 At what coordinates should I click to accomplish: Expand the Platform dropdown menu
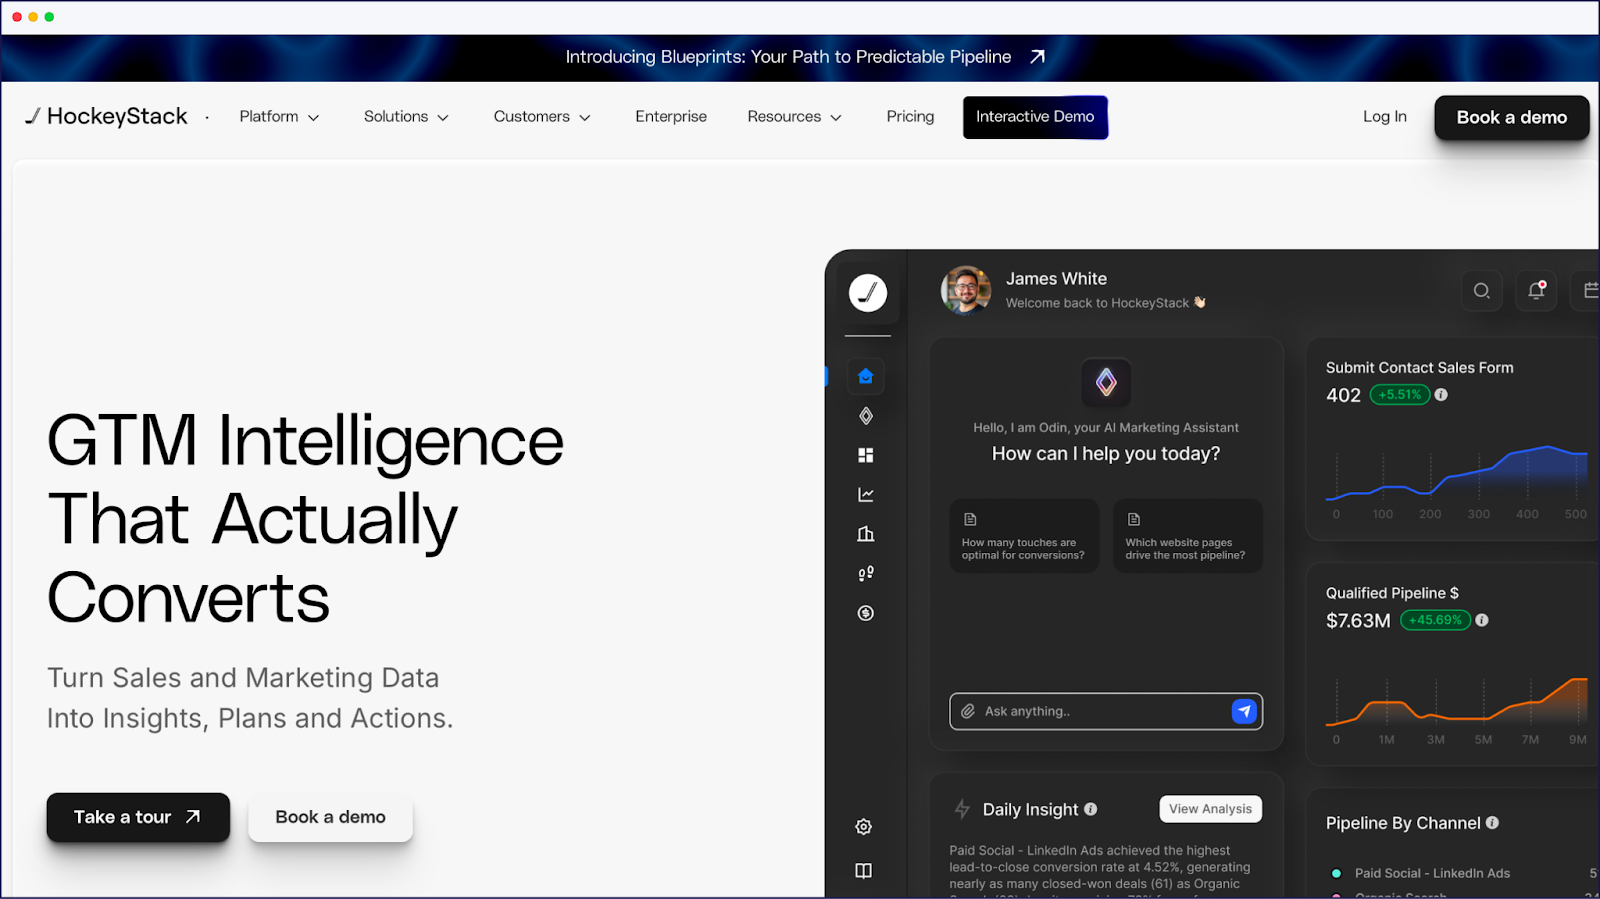click(x=279, y=117)
